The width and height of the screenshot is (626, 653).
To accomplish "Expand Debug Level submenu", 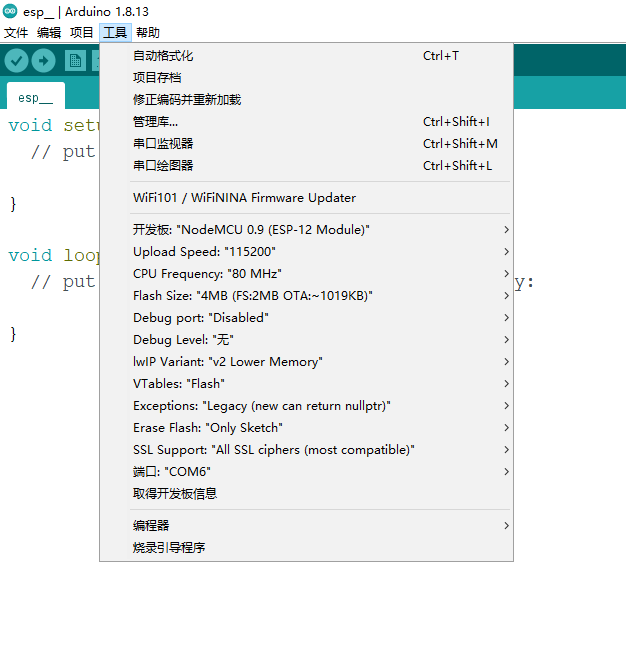I will pos(306,340).
